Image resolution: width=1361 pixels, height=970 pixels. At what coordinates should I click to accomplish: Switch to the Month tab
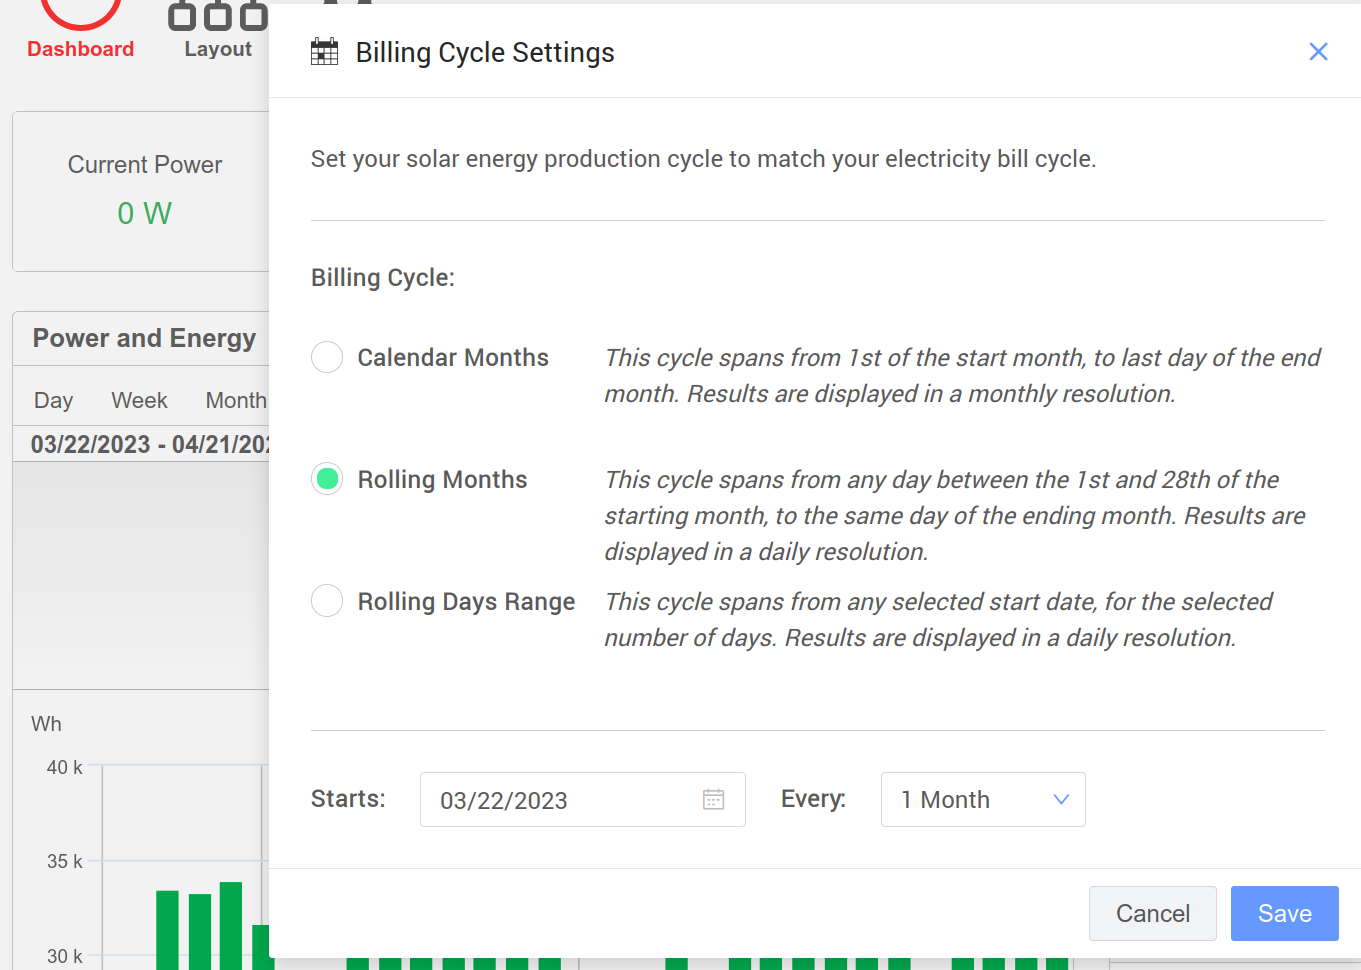pos(236,400)
